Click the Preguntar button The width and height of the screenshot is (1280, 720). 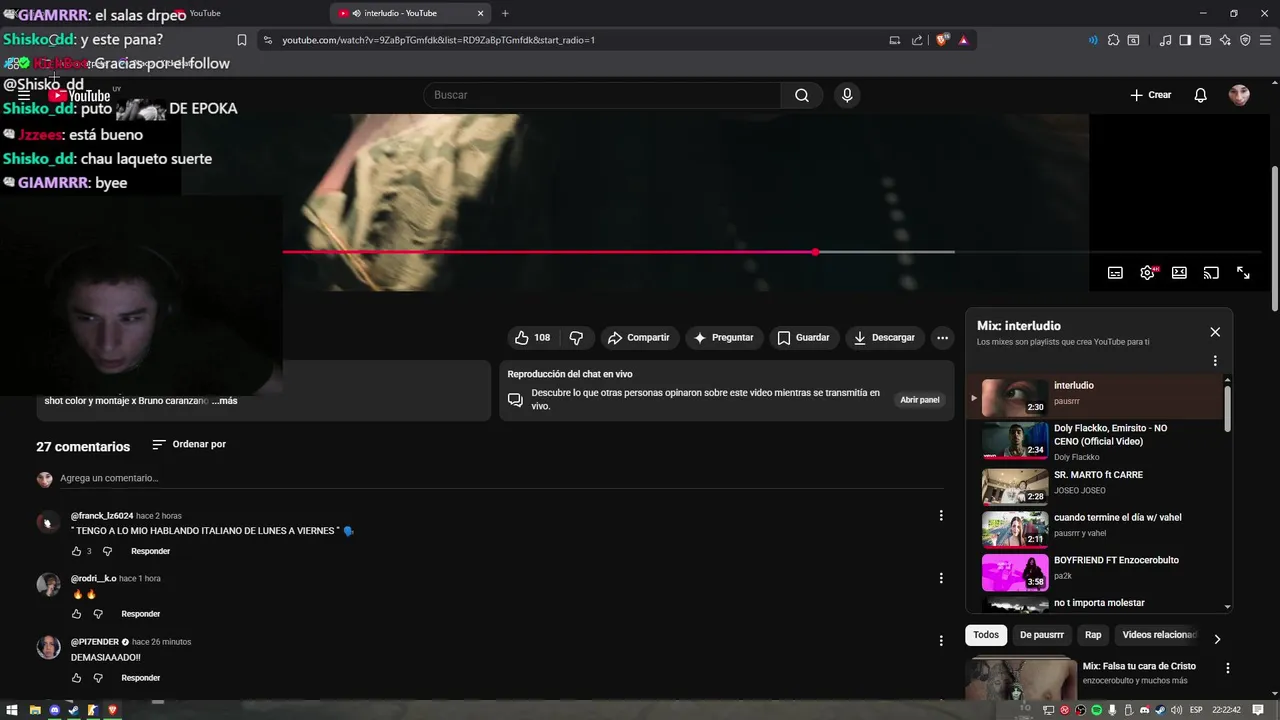724,338
